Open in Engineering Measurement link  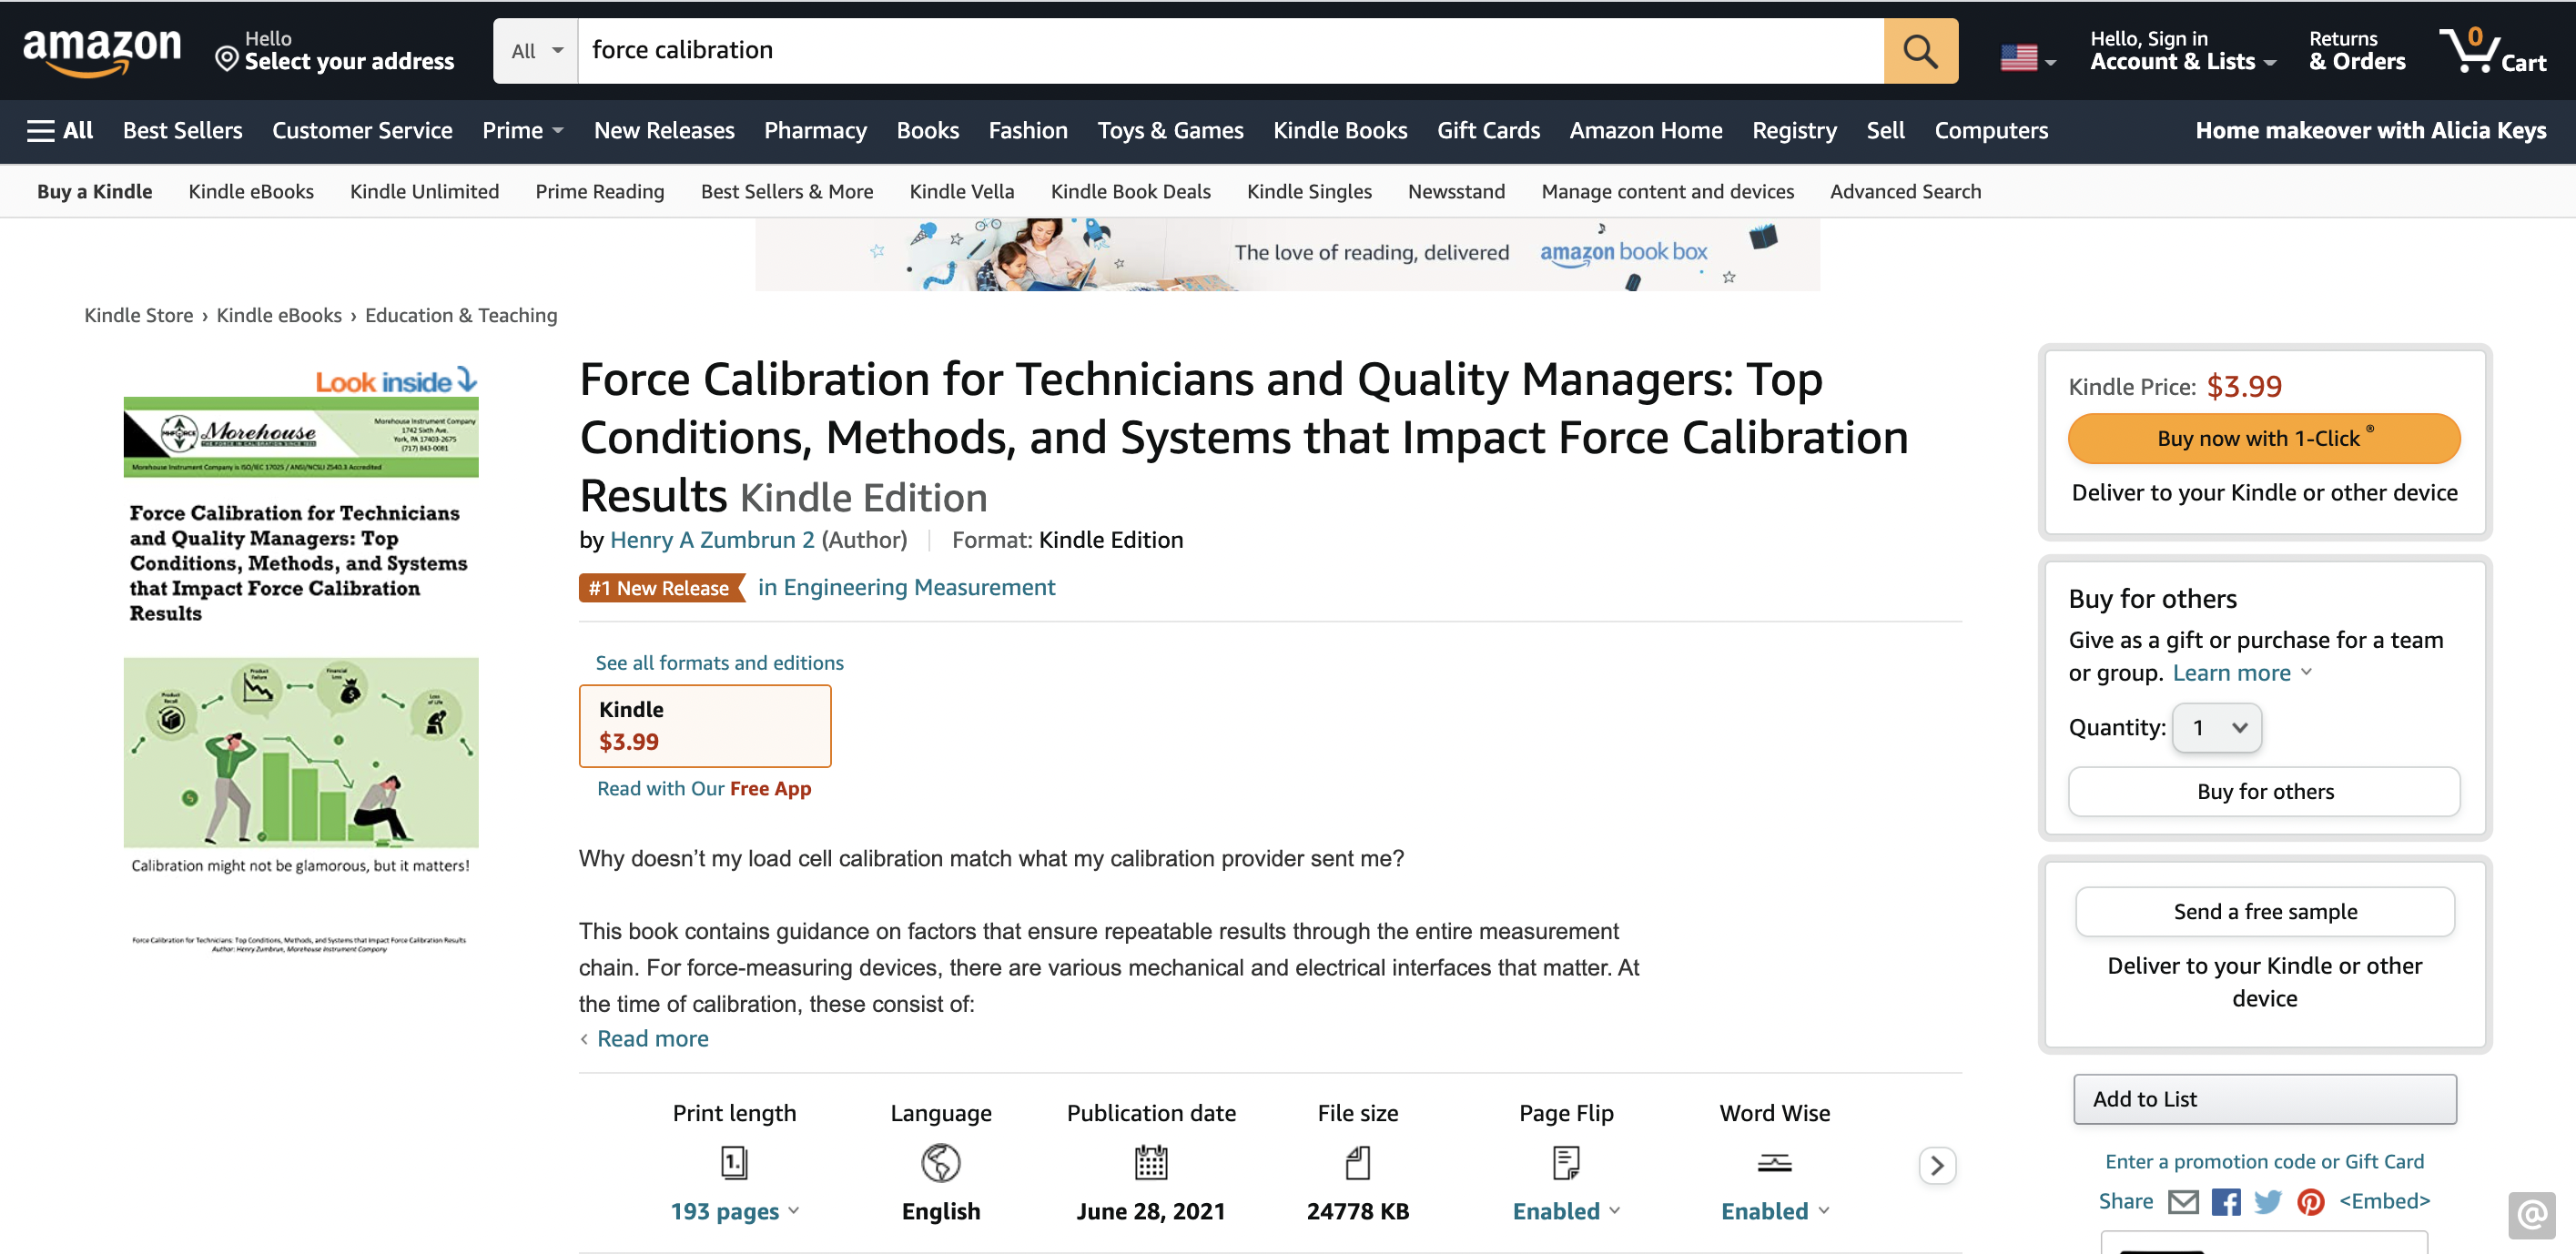coord(906,587)
